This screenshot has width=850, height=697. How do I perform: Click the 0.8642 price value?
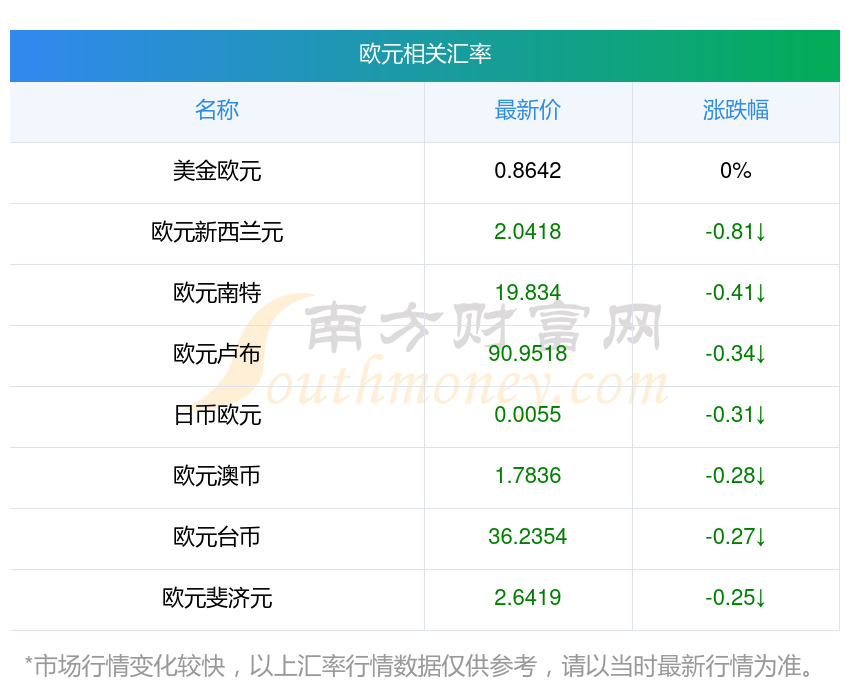click(527, 171)
